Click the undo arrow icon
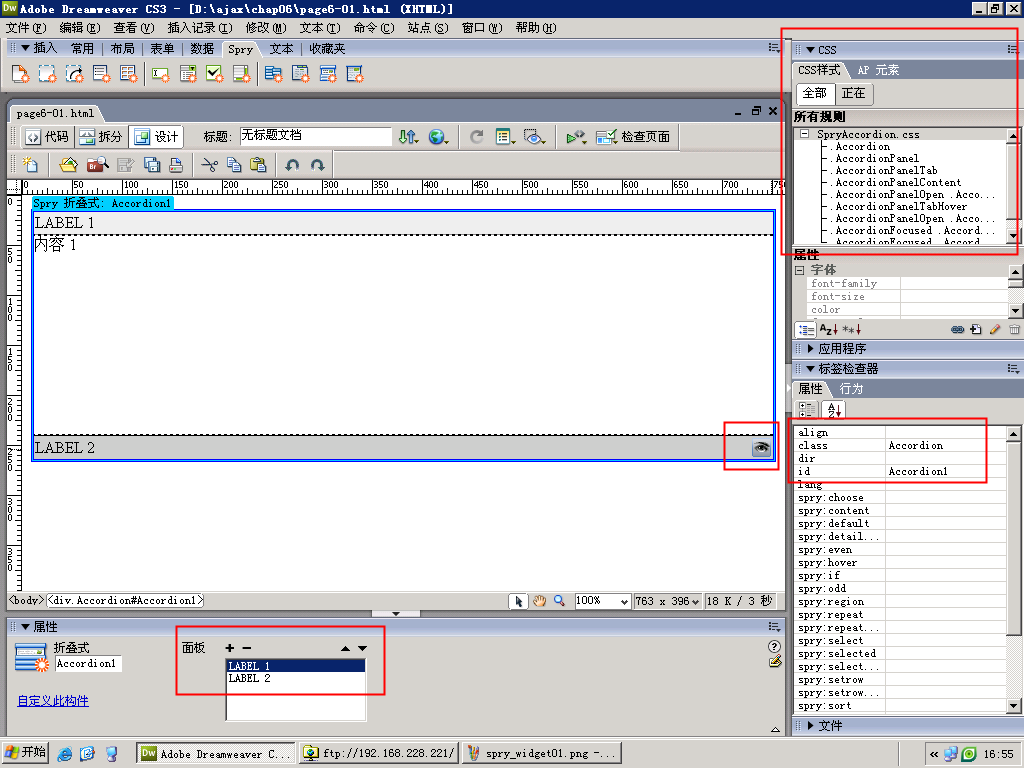The height and width of the screenshot is (768, 1024). coord(292,165)
